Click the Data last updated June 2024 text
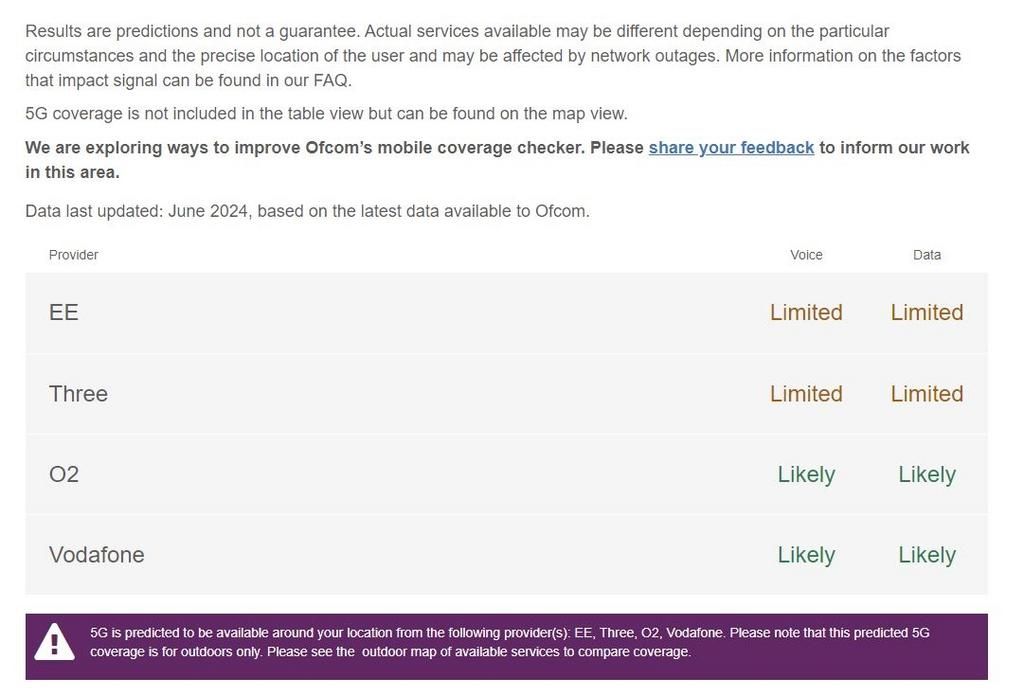 coord(307,211)
